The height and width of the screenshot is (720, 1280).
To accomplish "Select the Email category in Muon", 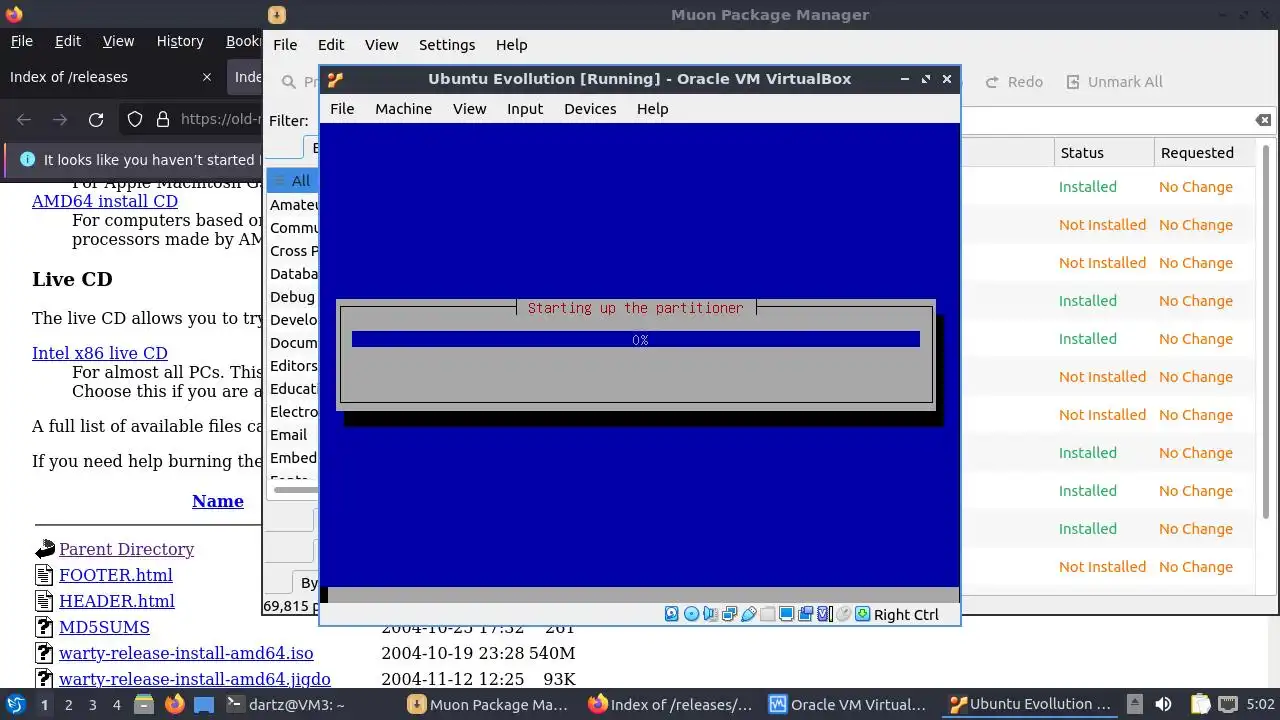I will pos(289,435).
